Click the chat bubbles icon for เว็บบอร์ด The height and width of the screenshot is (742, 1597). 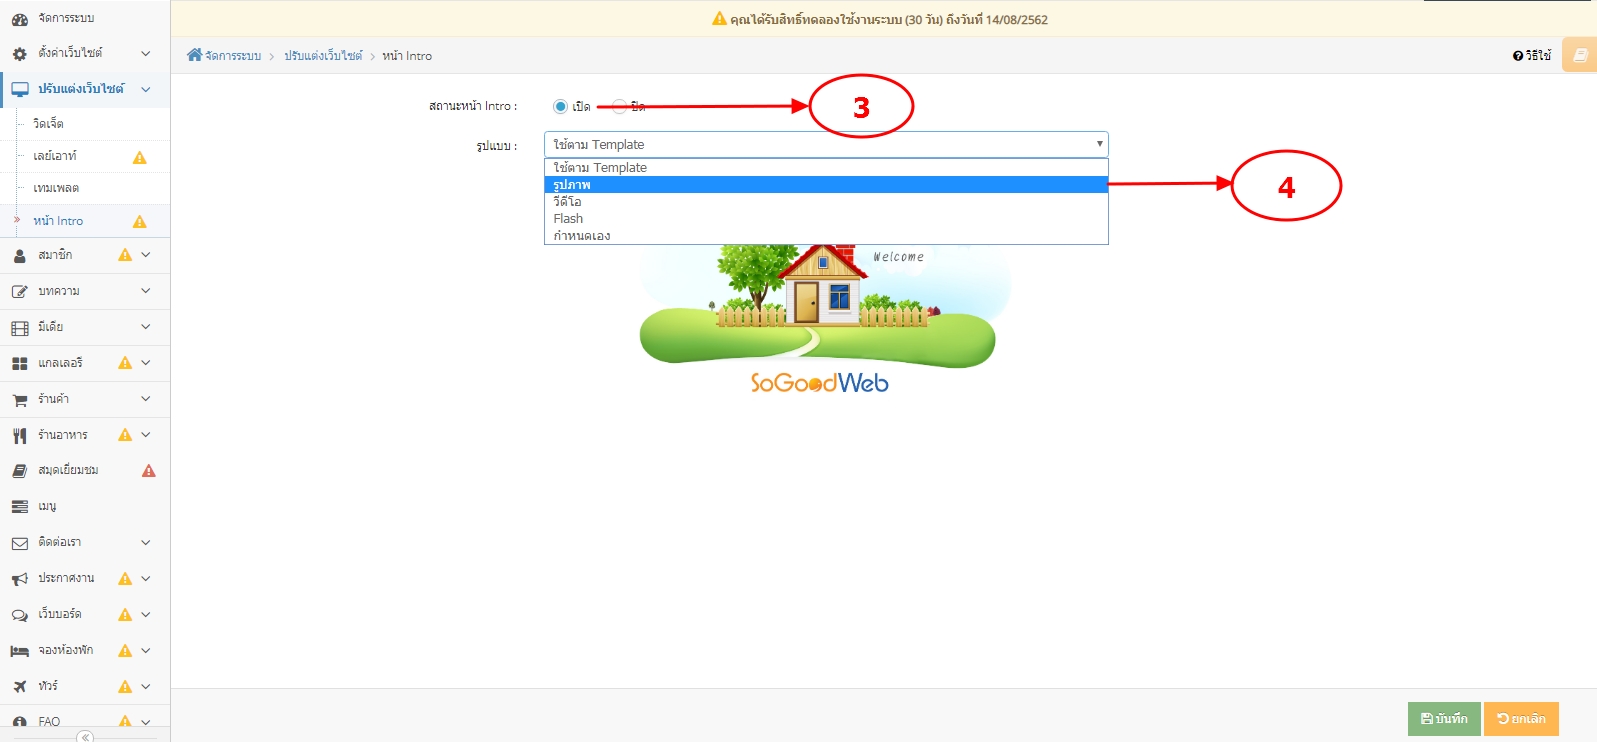click(19, 615)
